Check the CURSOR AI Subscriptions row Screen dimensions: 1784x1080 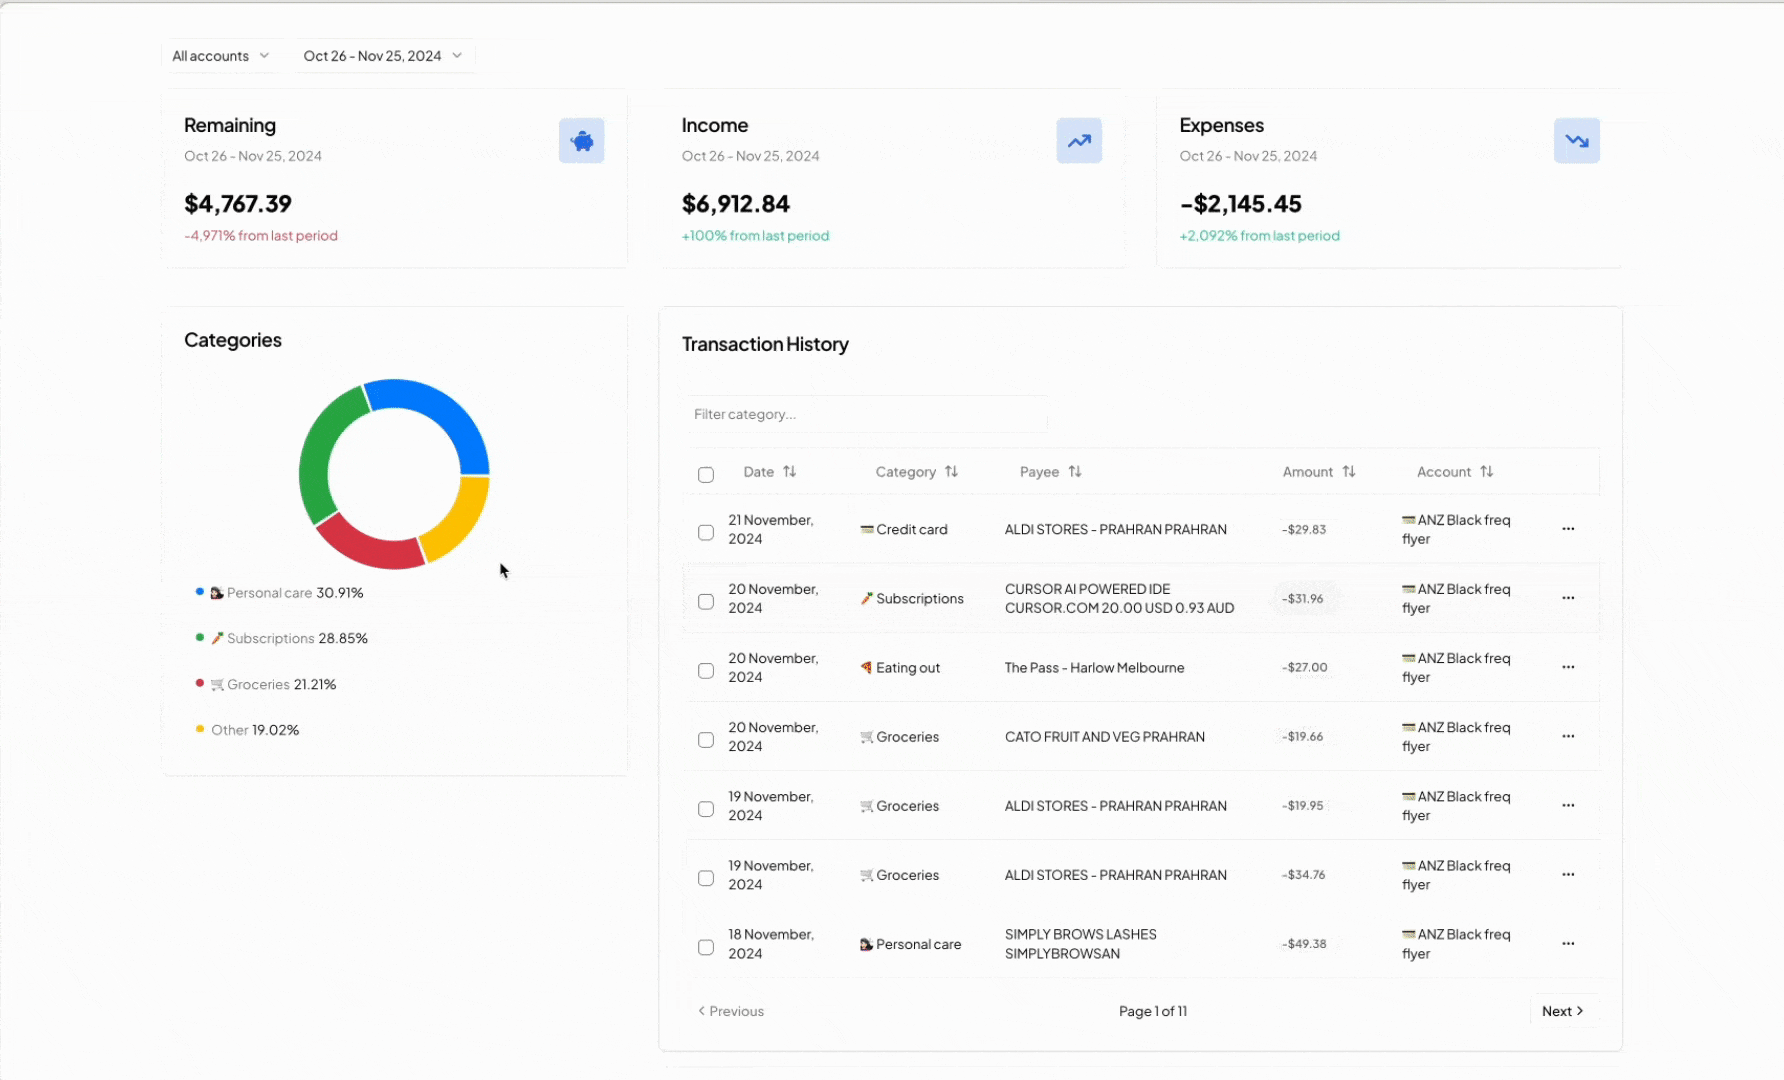coord(706,602)
